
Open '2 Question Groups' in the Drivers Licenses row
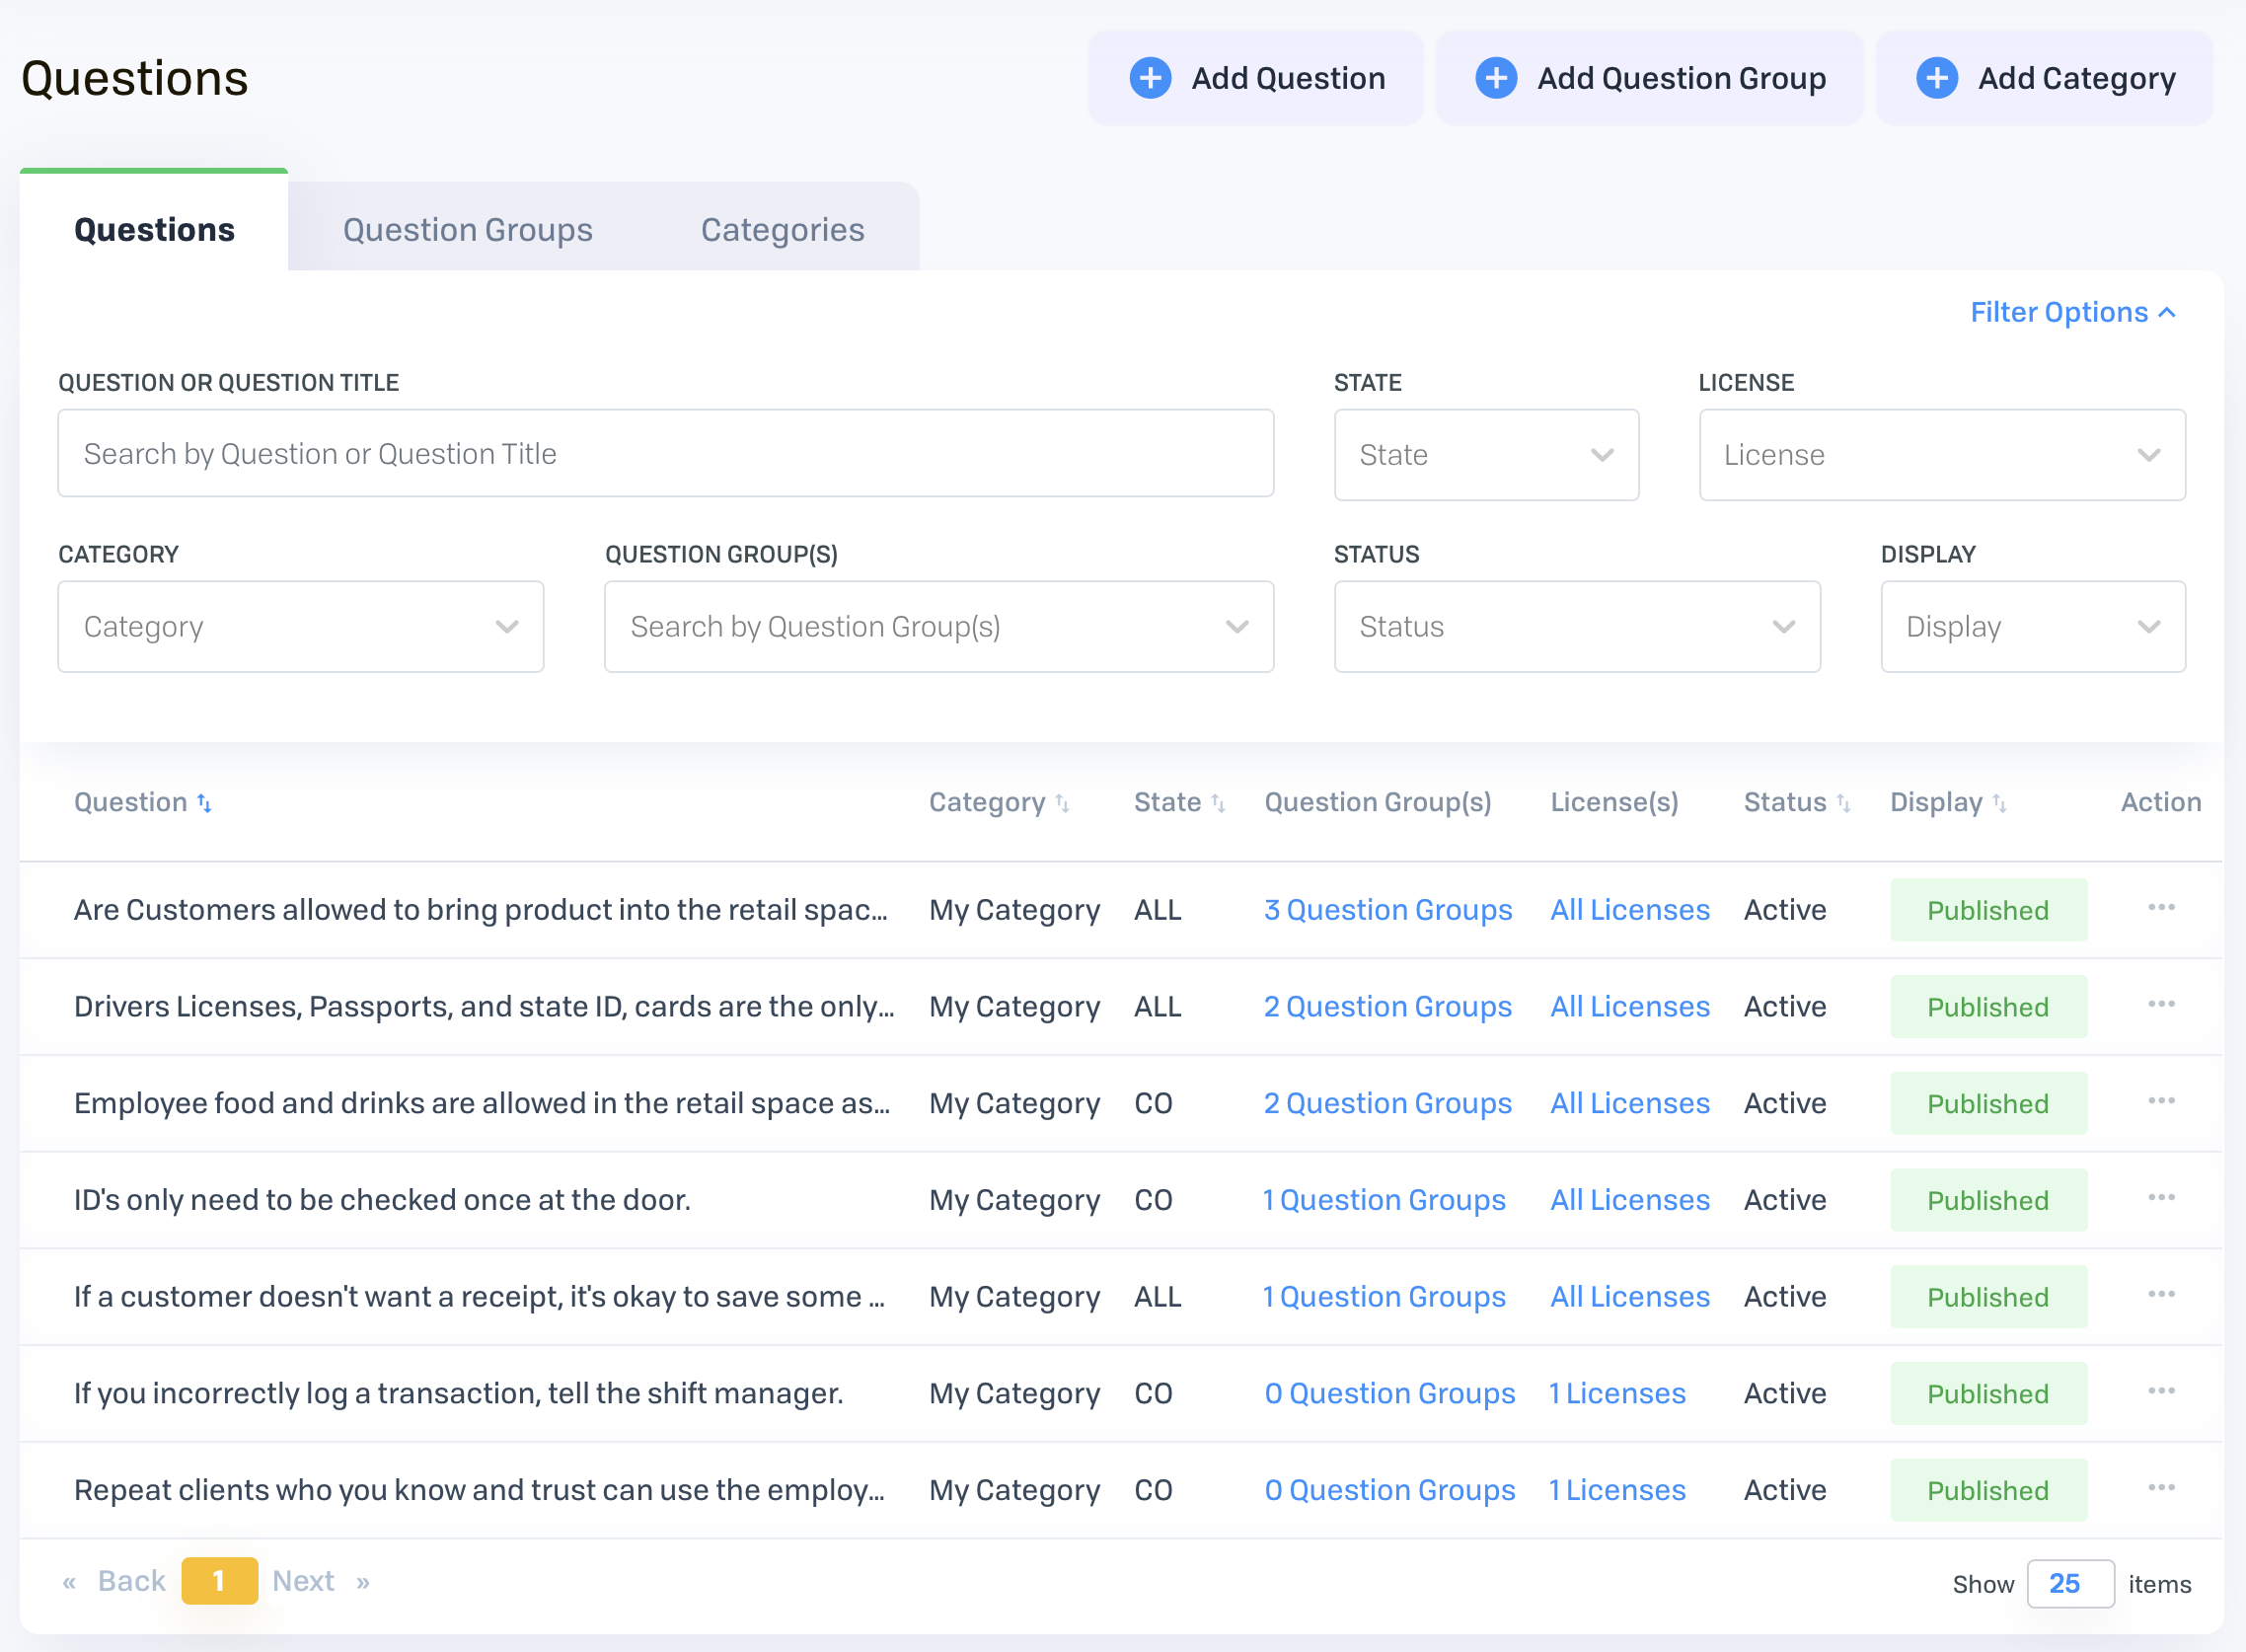1387,1007
